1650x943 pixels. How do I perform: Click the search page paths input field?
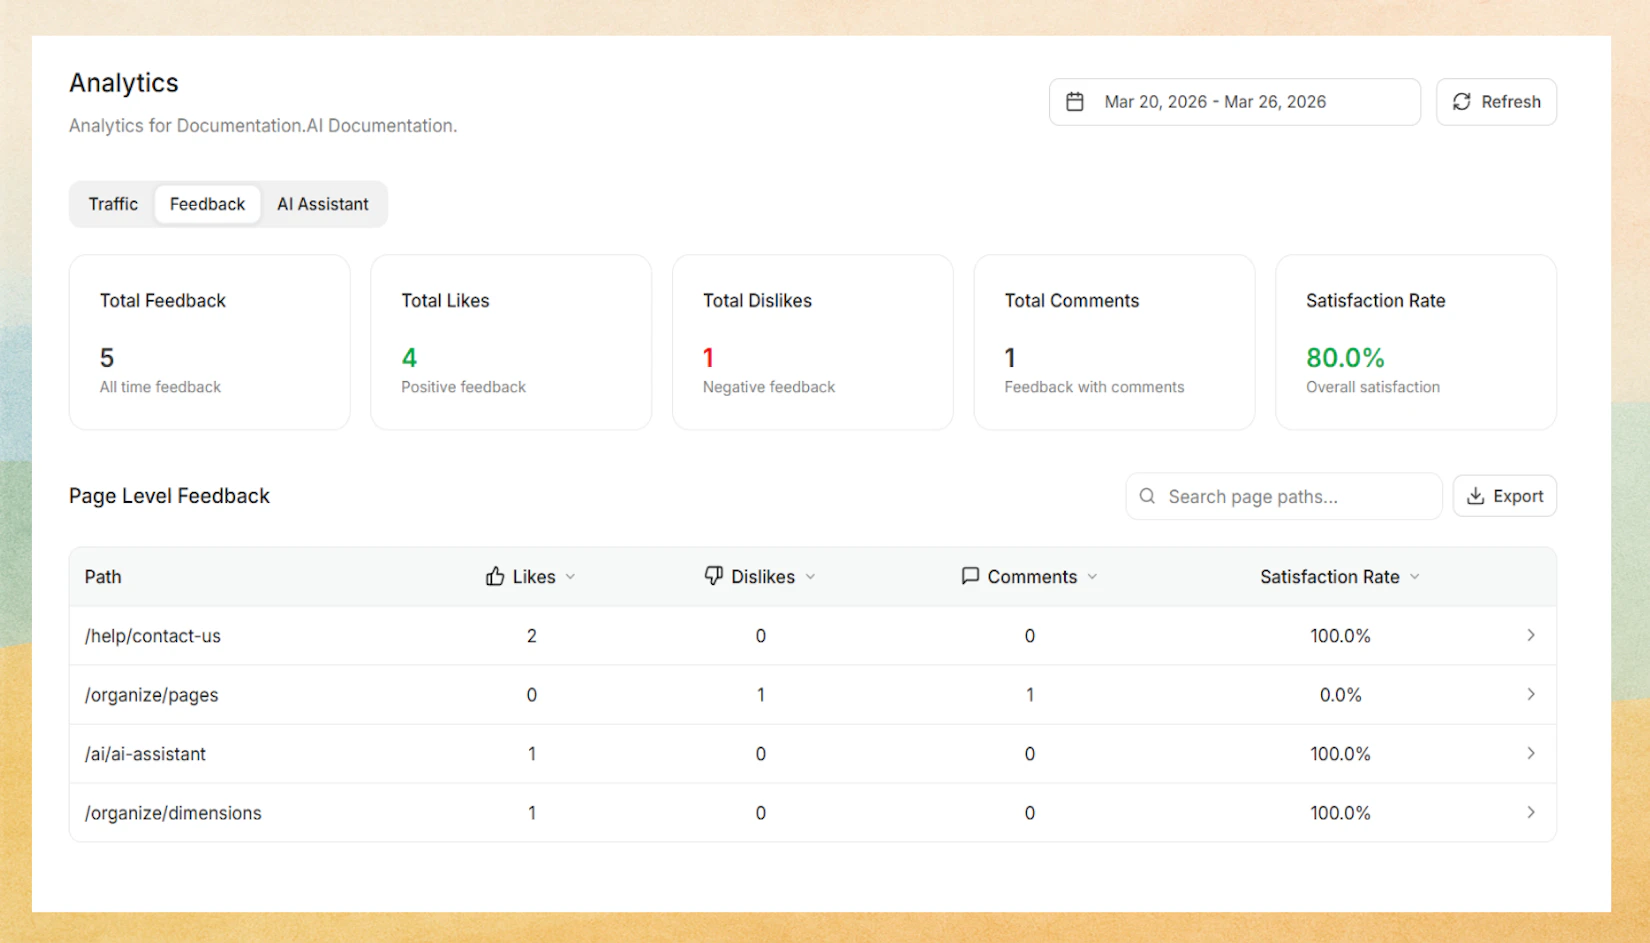click(1283, 496)
